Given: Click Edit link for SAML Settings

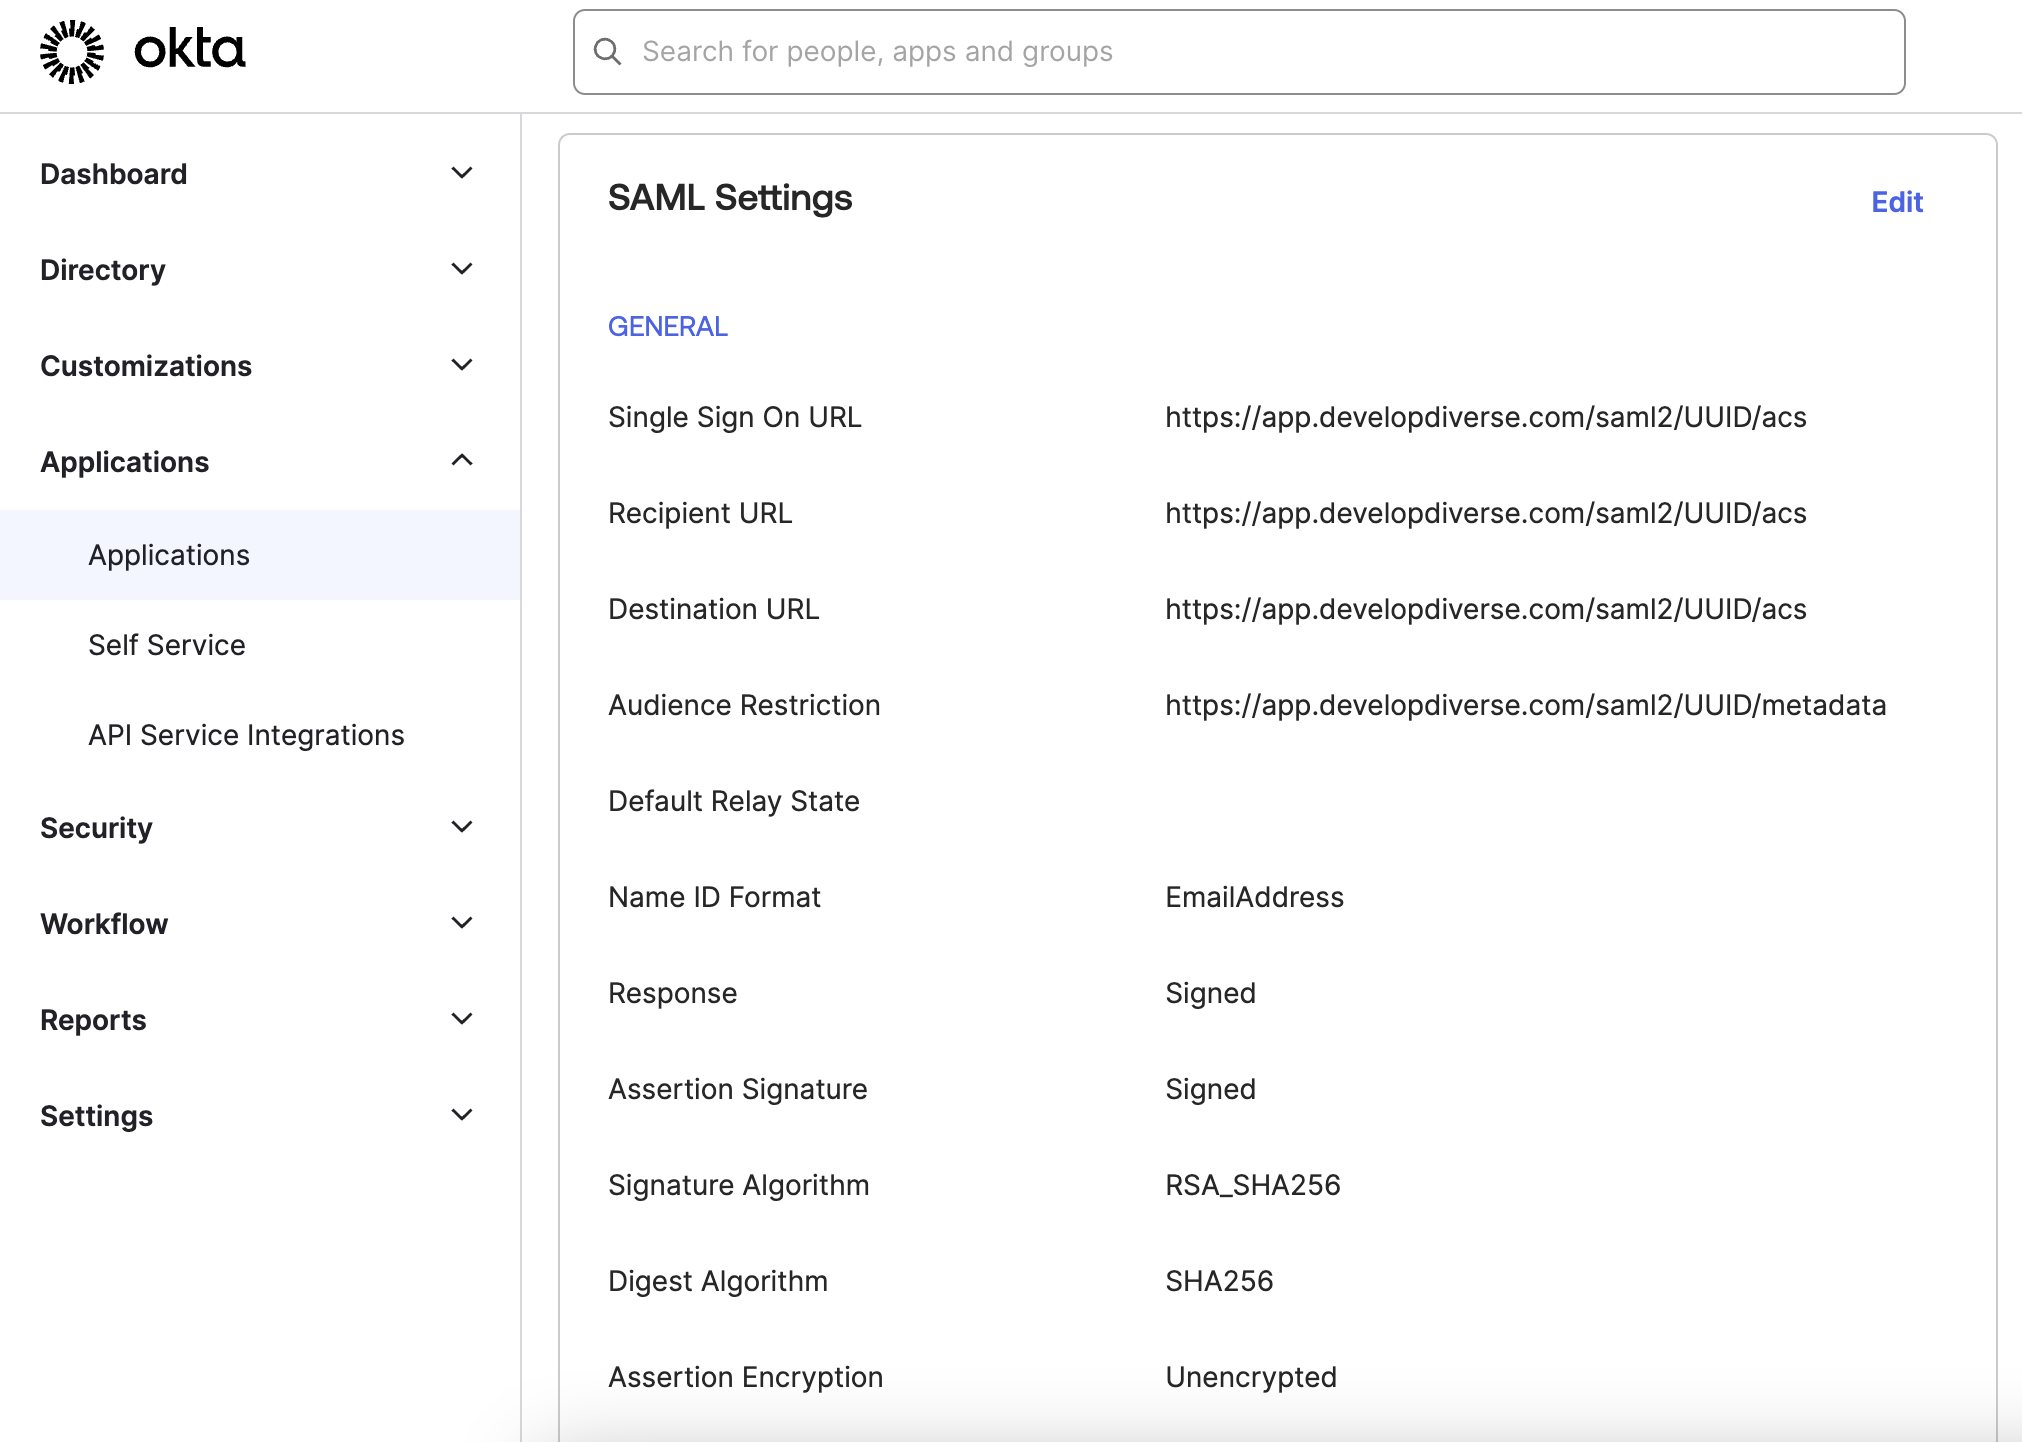Looking at the screenshot, I should tap(1896, 202).
